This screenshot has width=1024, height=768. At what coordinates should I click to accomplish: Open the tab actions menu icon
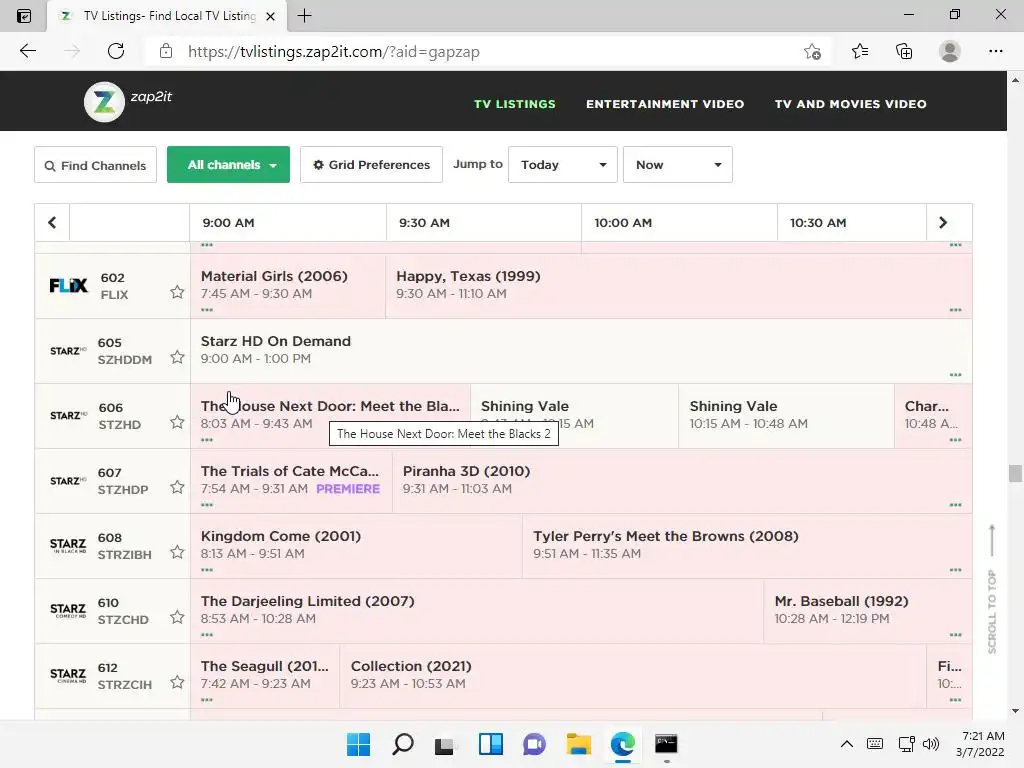pos(24,16)
